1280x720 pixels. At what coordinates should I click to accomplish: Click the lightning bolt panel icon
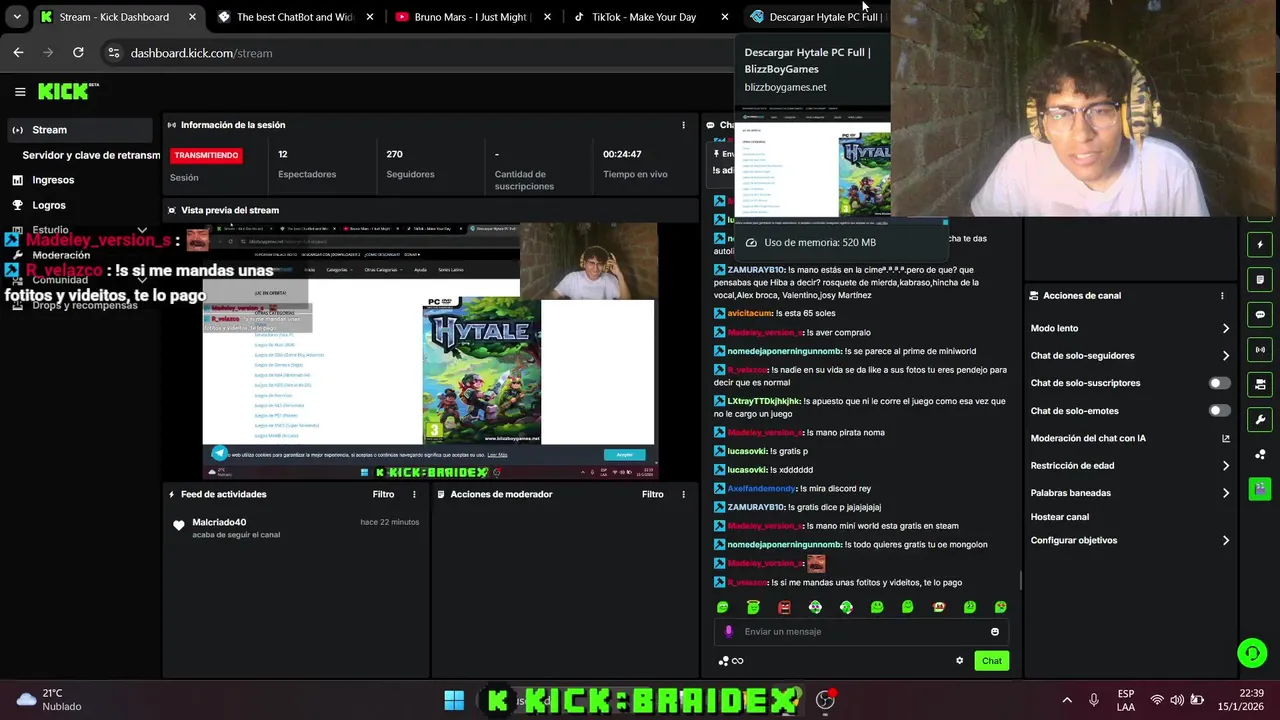tap(1260, 244)
